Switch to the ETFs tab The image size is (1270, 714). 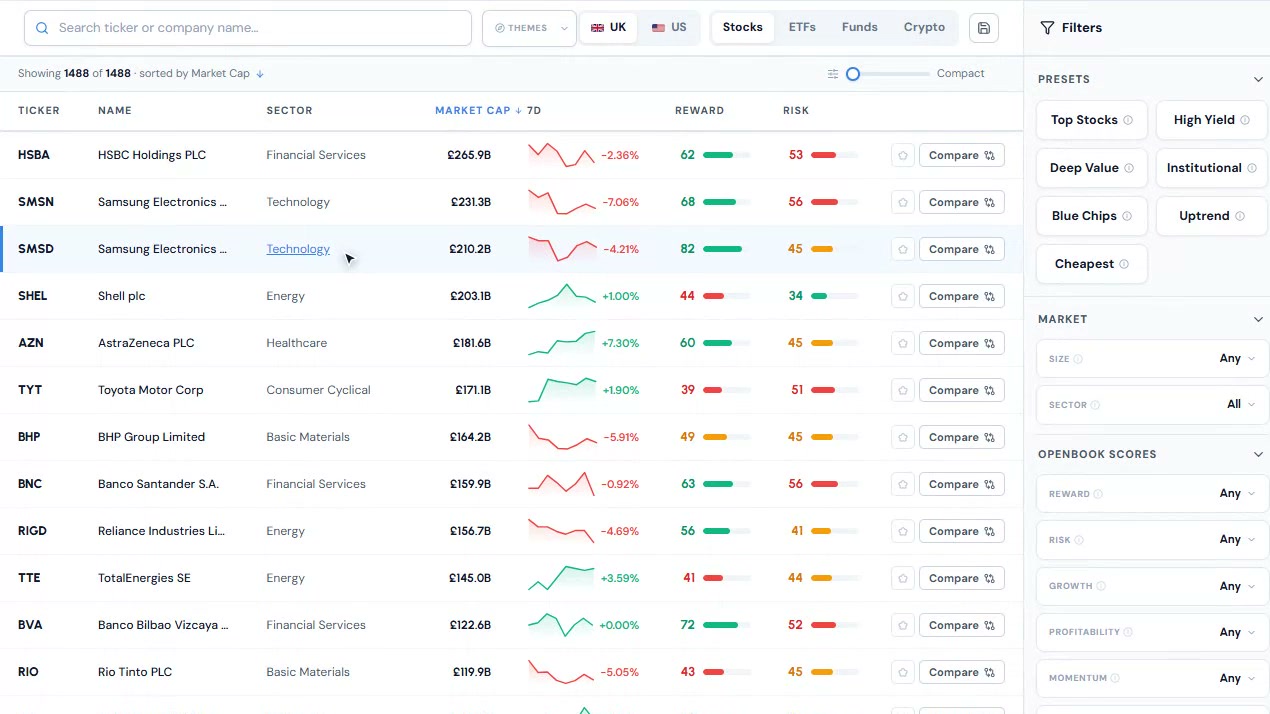802,28
